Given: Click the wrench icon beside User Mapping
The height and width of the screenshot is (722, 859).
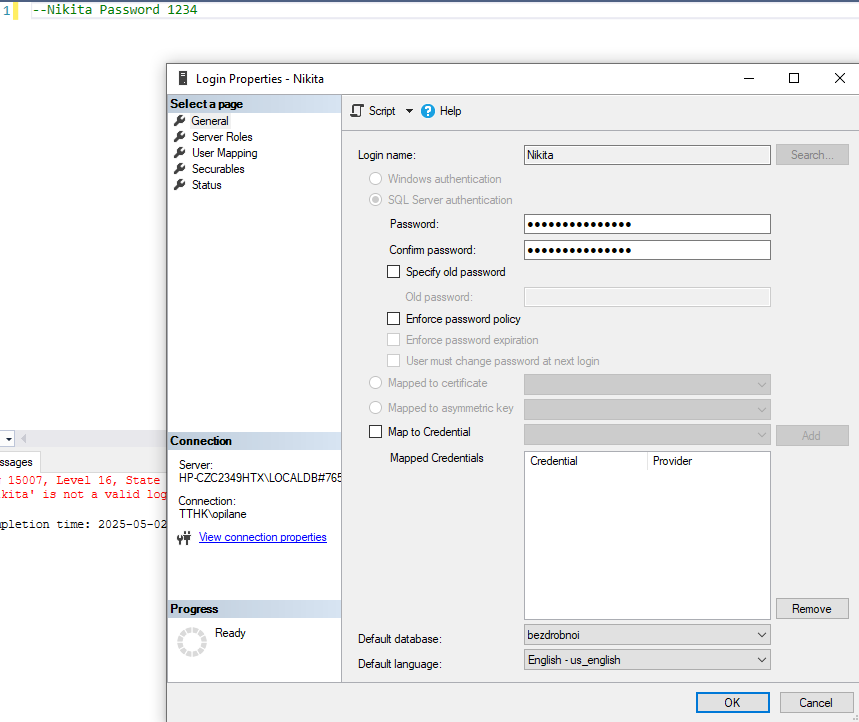Looking at the screenshot, I should (x=180, y=153).
